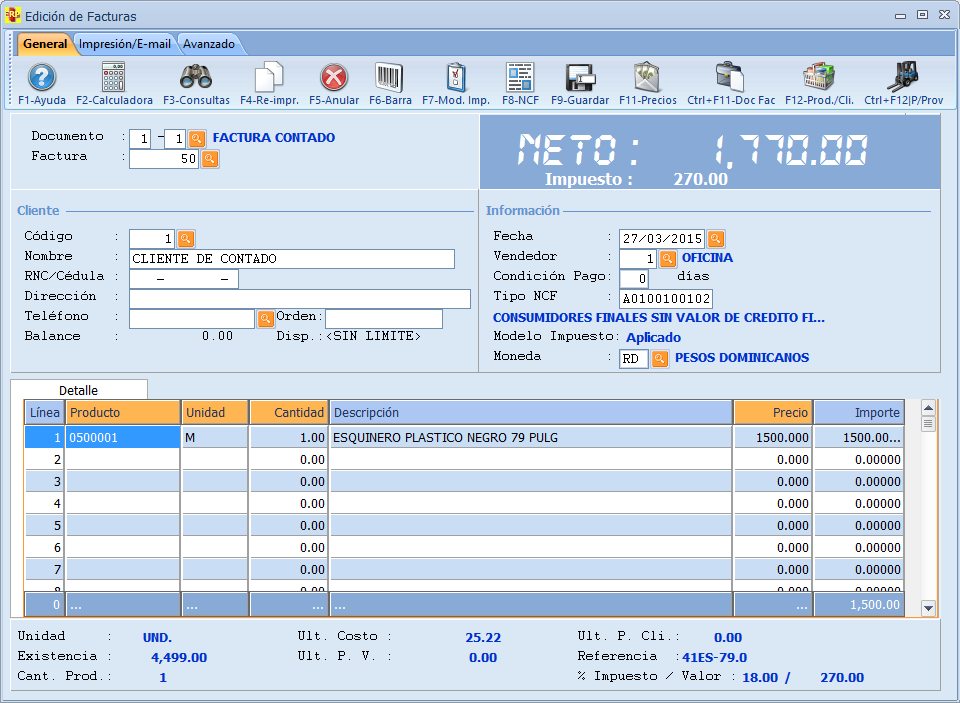This screenshot has height=703, width=960.
Task: Save the invoice with F9-Guardar
Action: (580, 78)
